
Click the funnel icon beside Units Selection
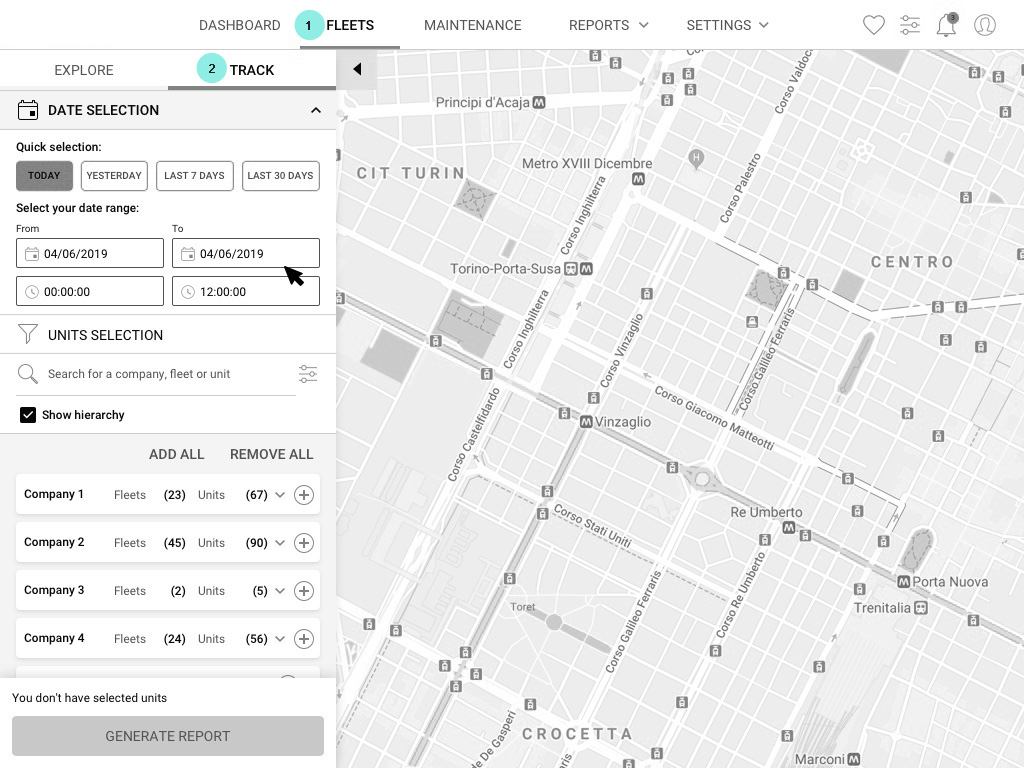[x=27, y=334]
